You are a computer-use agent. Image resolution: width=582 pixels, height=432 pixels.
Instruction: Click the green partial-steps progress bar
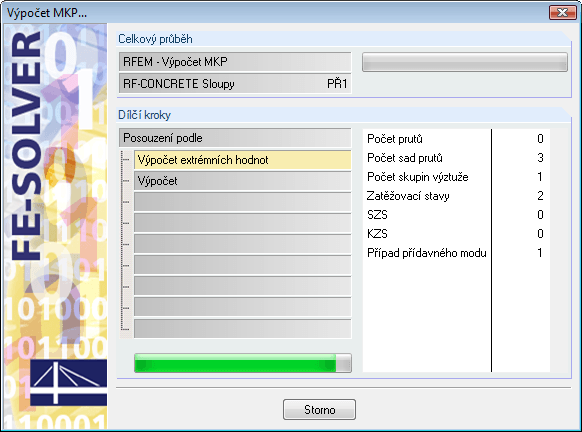click(243, 363)
